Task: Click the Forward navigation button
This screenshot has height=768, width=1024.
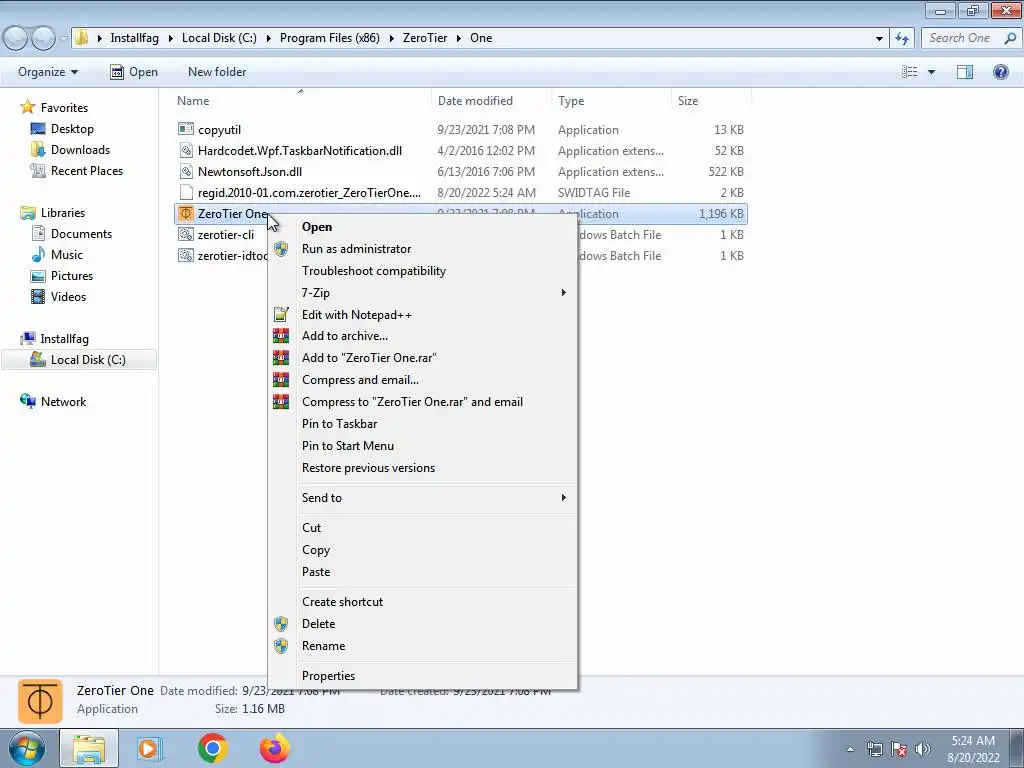Action: [43, 38]
